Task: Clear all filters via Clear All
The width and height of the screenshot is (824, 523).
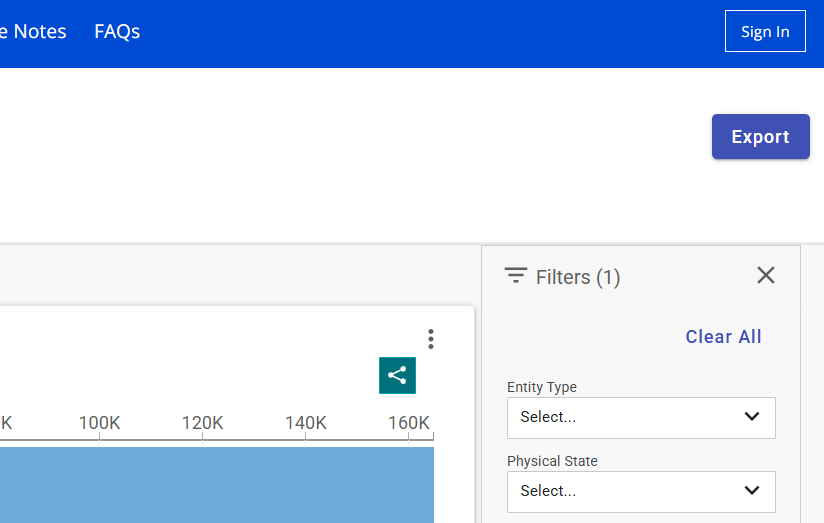Action: pos(723,337)
